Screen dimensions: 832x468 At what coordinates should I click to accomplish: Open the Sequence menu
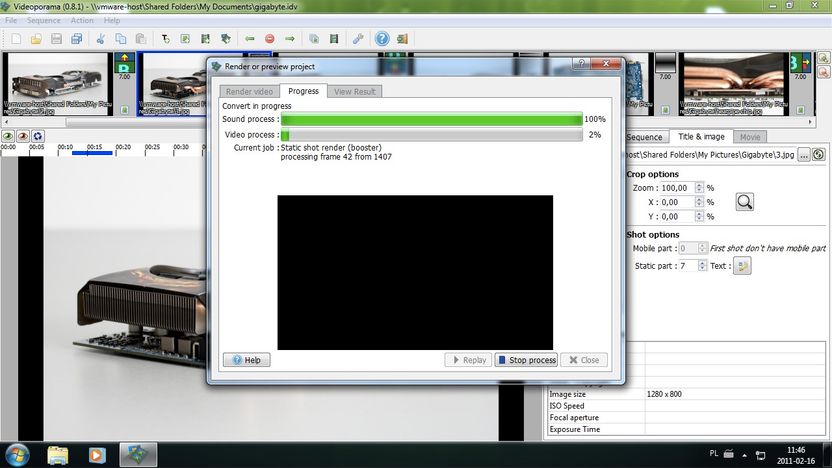pos(44,20)
